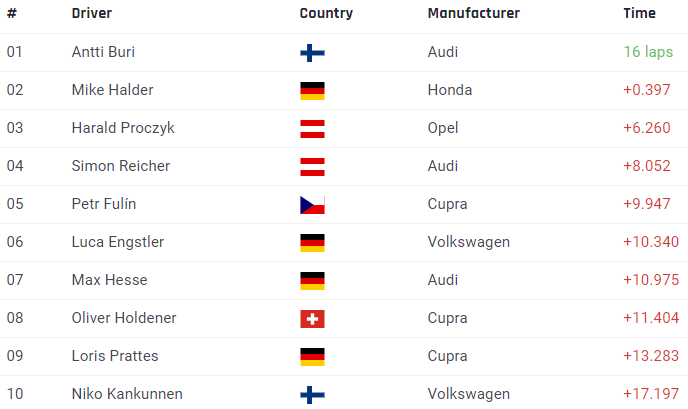Click the German flag beside Luca Engstler
Viewport: 688px width, 409px height.
pos(312,243)
